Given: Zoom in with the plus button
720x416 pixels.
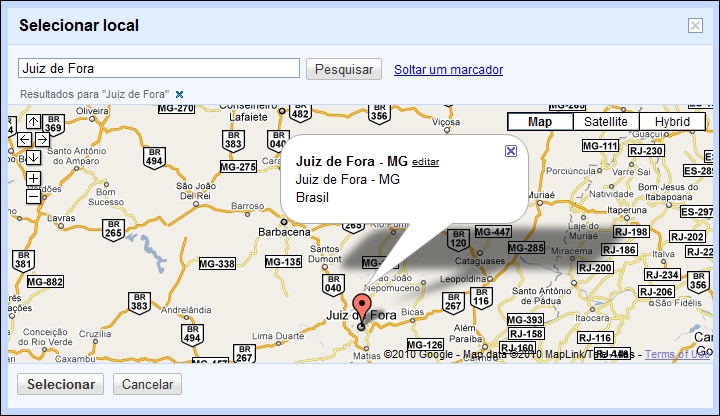Looking at the screenshot, I should [x=33, y=179].
